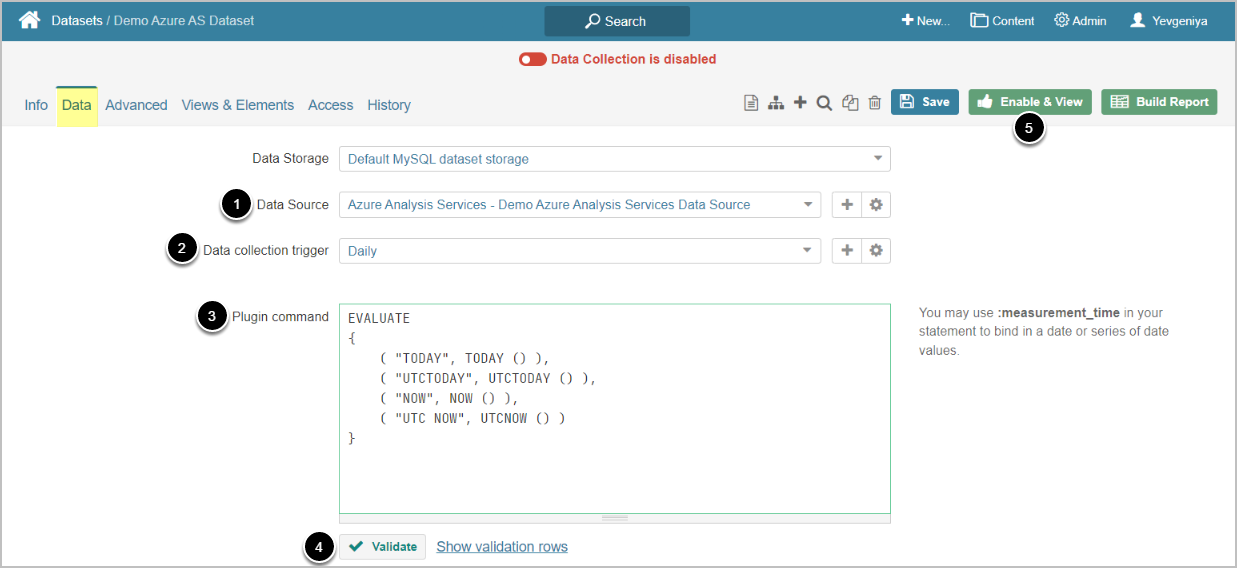Image resolution: width=1237 pixels, height=568 pixels.
Task: Click the trash delete icon
Action: (x=874, y=103)
